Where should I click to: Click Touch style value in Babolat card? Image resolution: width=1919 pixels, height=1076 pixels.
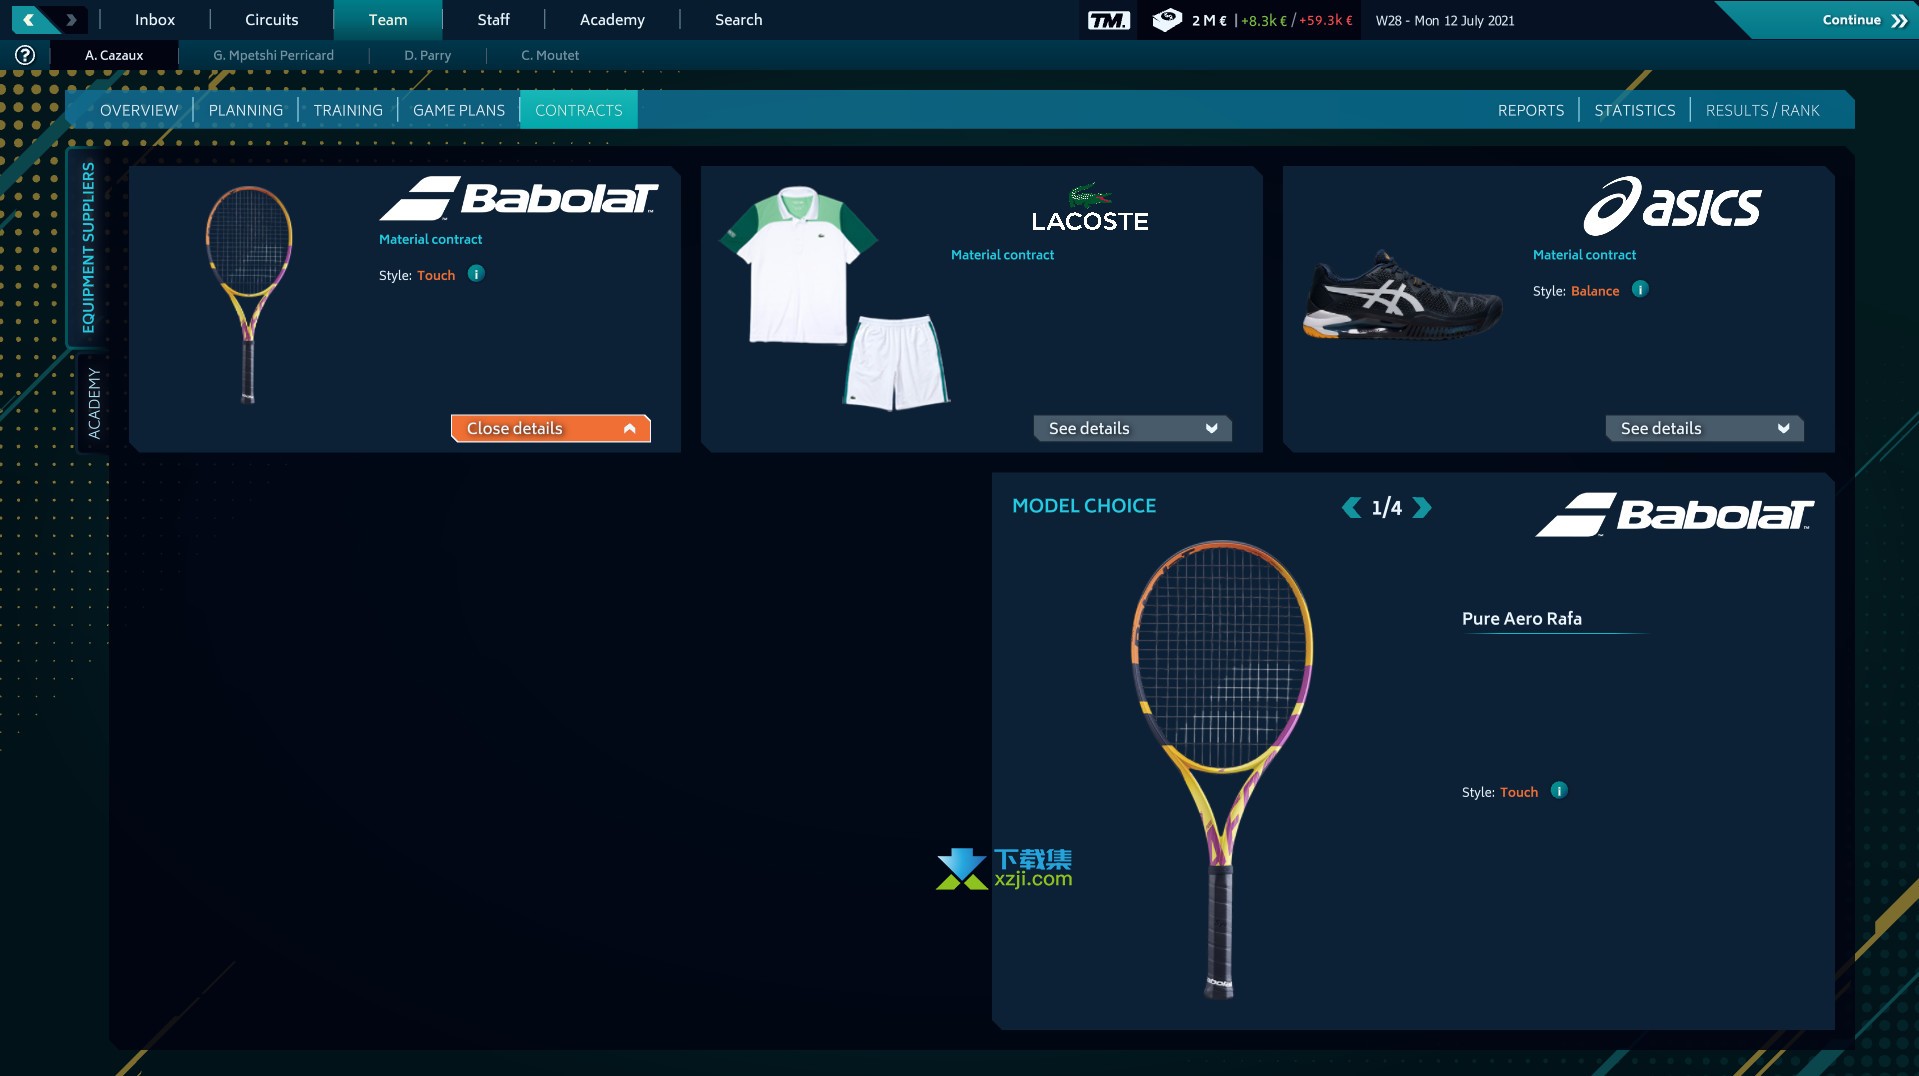(x=436, y=275)
